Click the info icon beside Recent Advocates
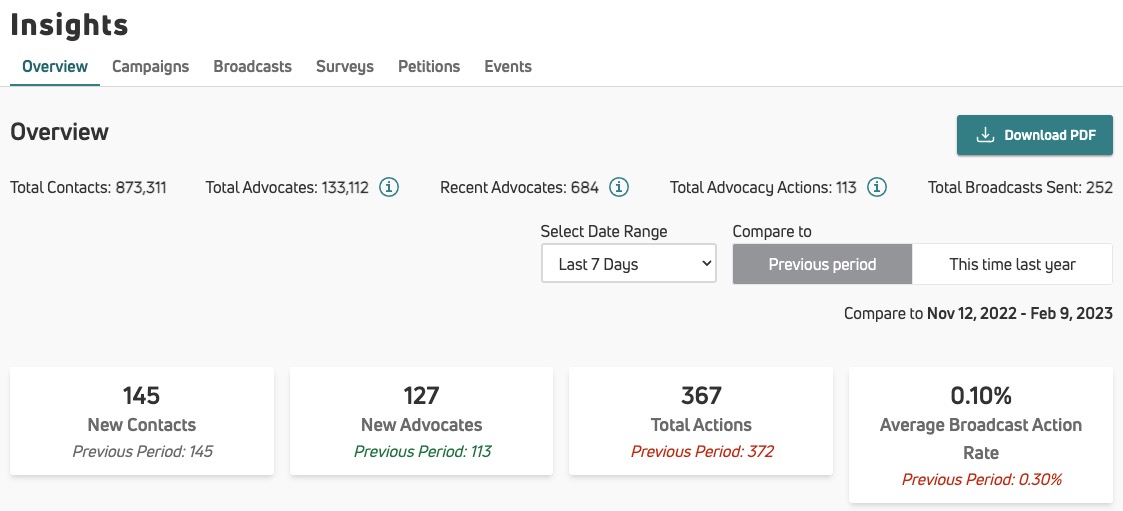 pyautogui.click(x=619, y=188)
